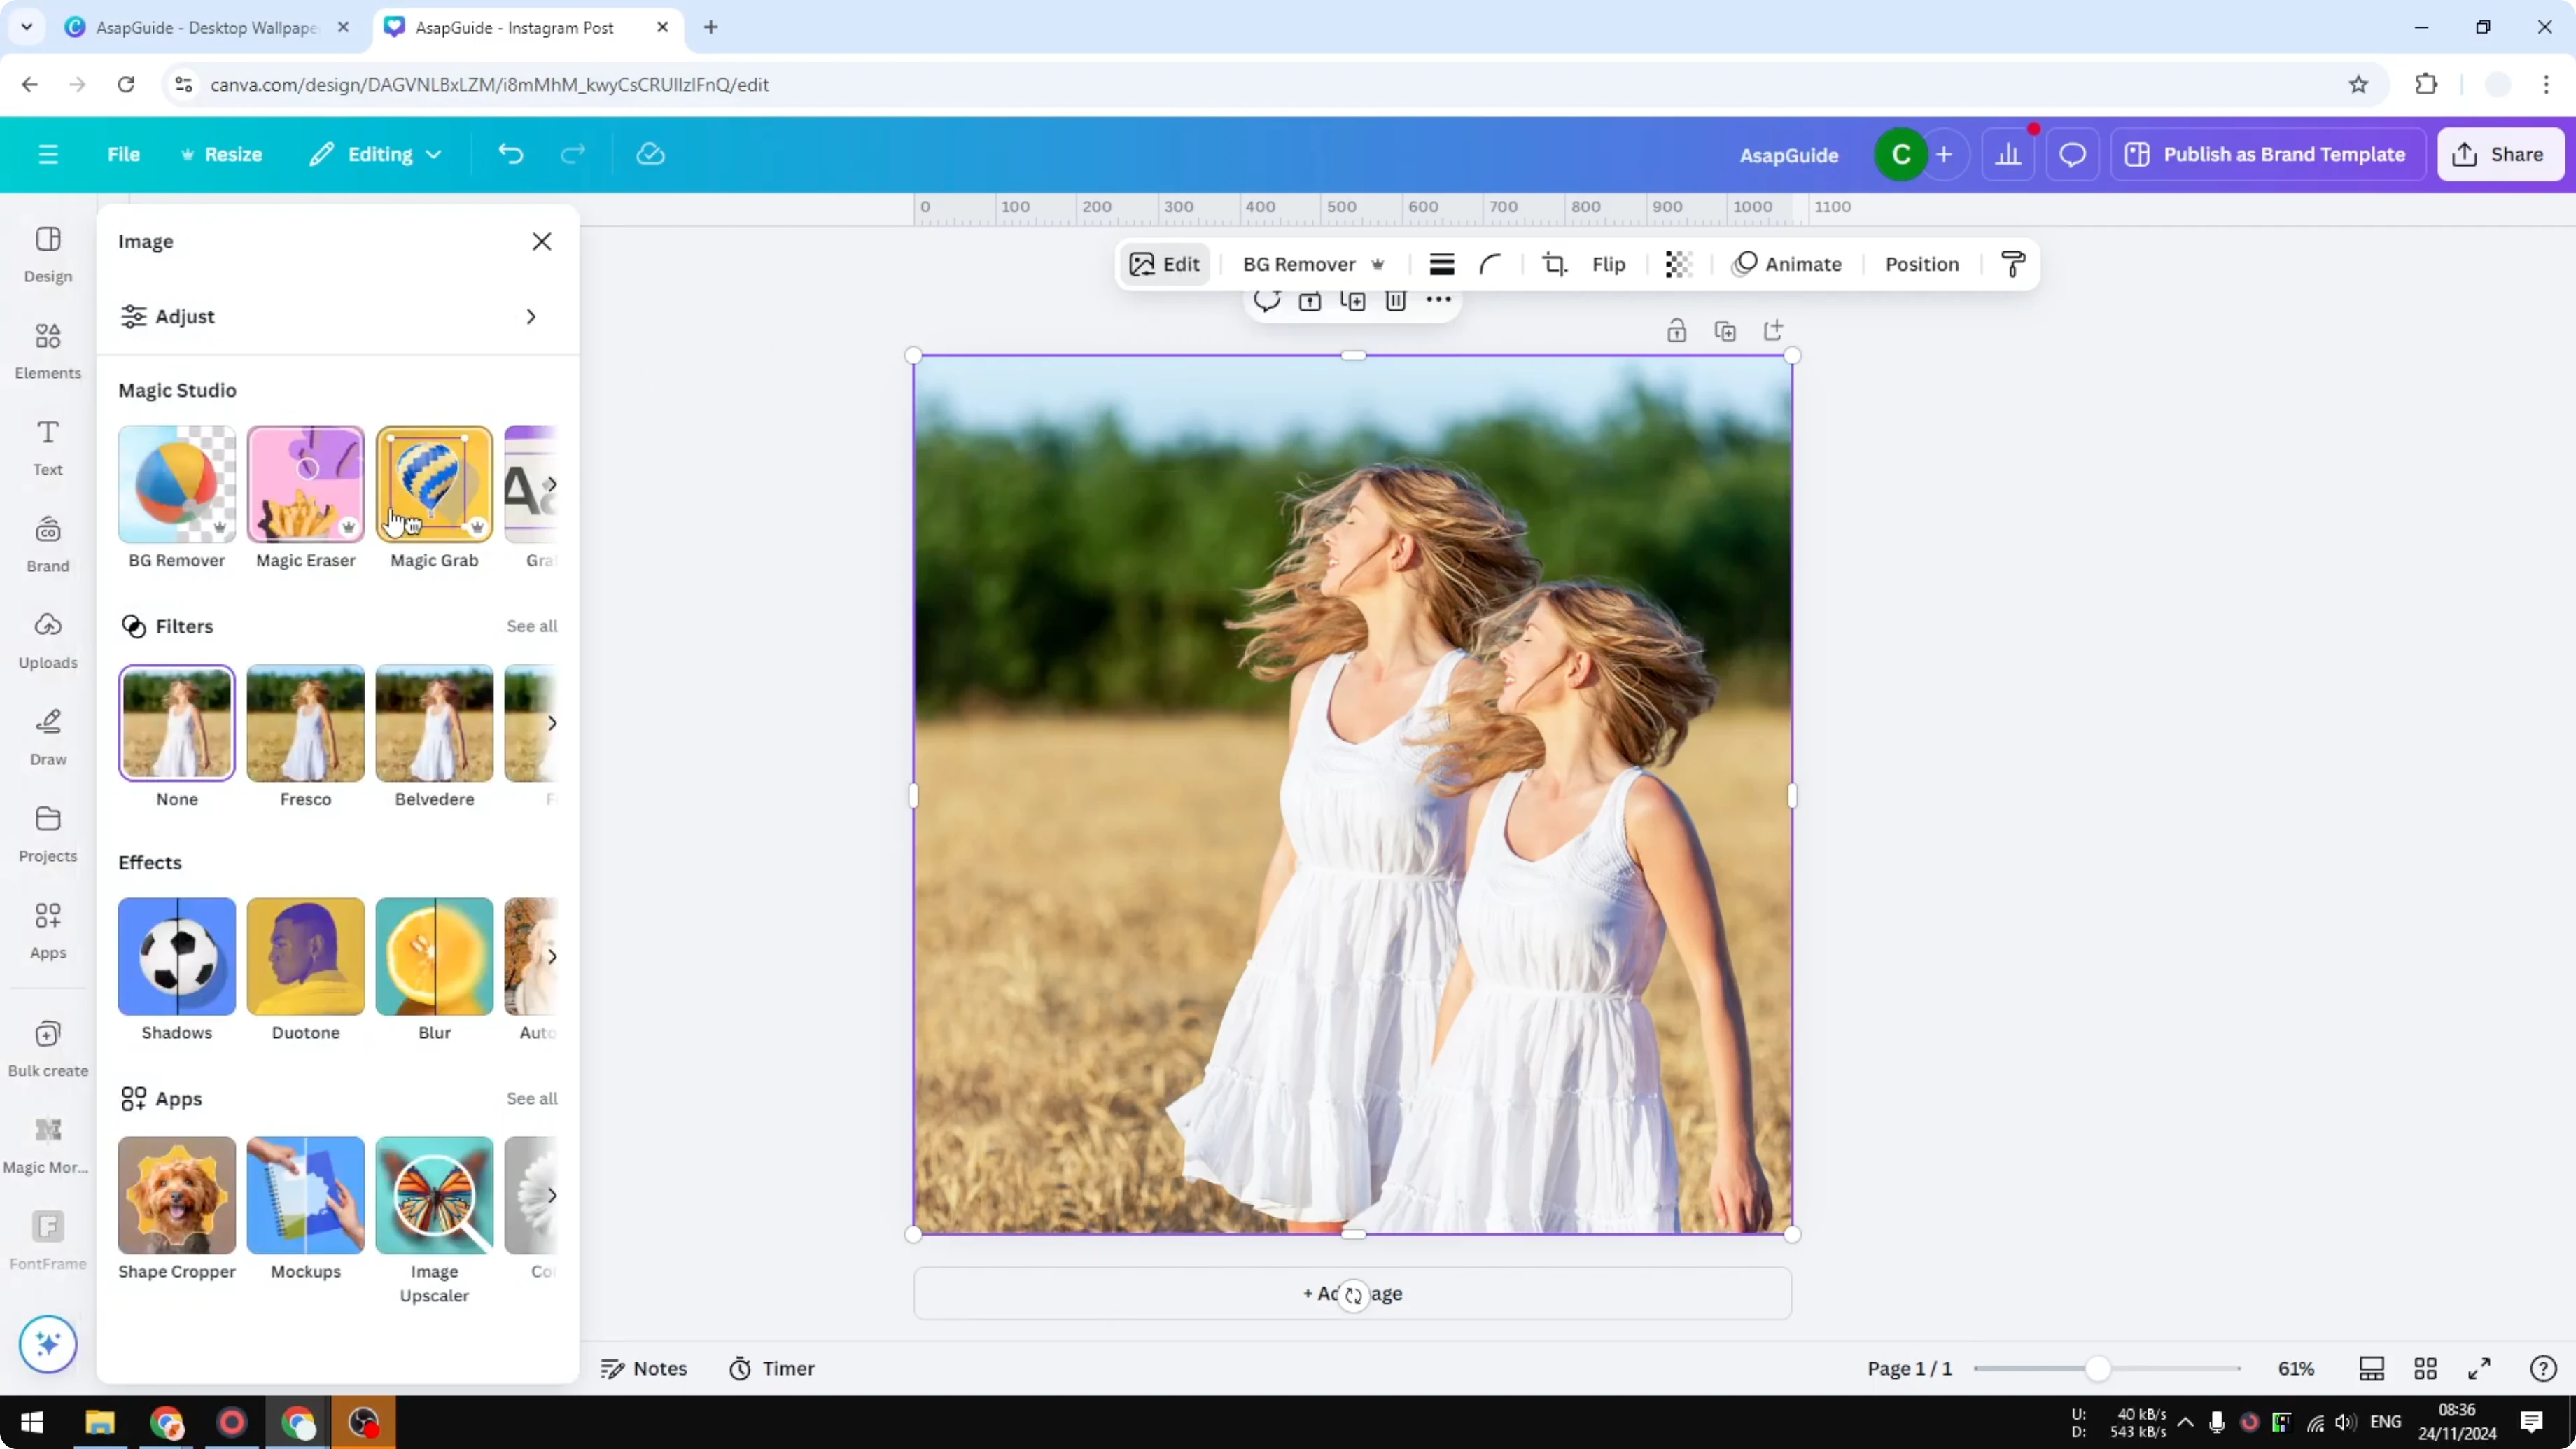This screenshot has width=2576, height=1449.
Task: Add a comment using the comment bubble icon
Action: point(1266,301)
